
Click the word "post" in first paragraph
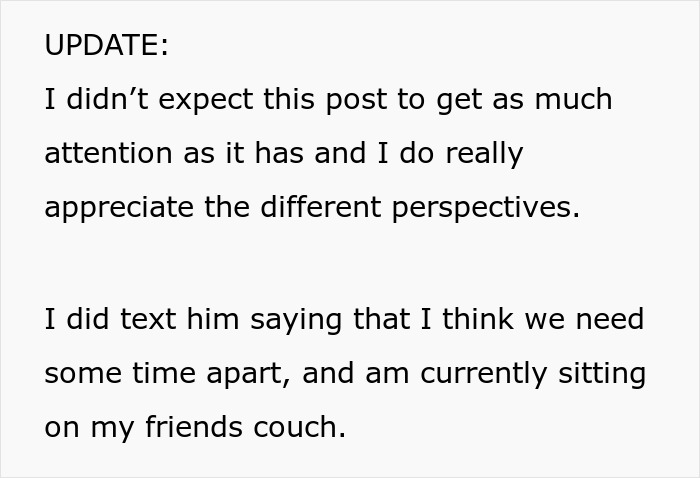point(342,100)
